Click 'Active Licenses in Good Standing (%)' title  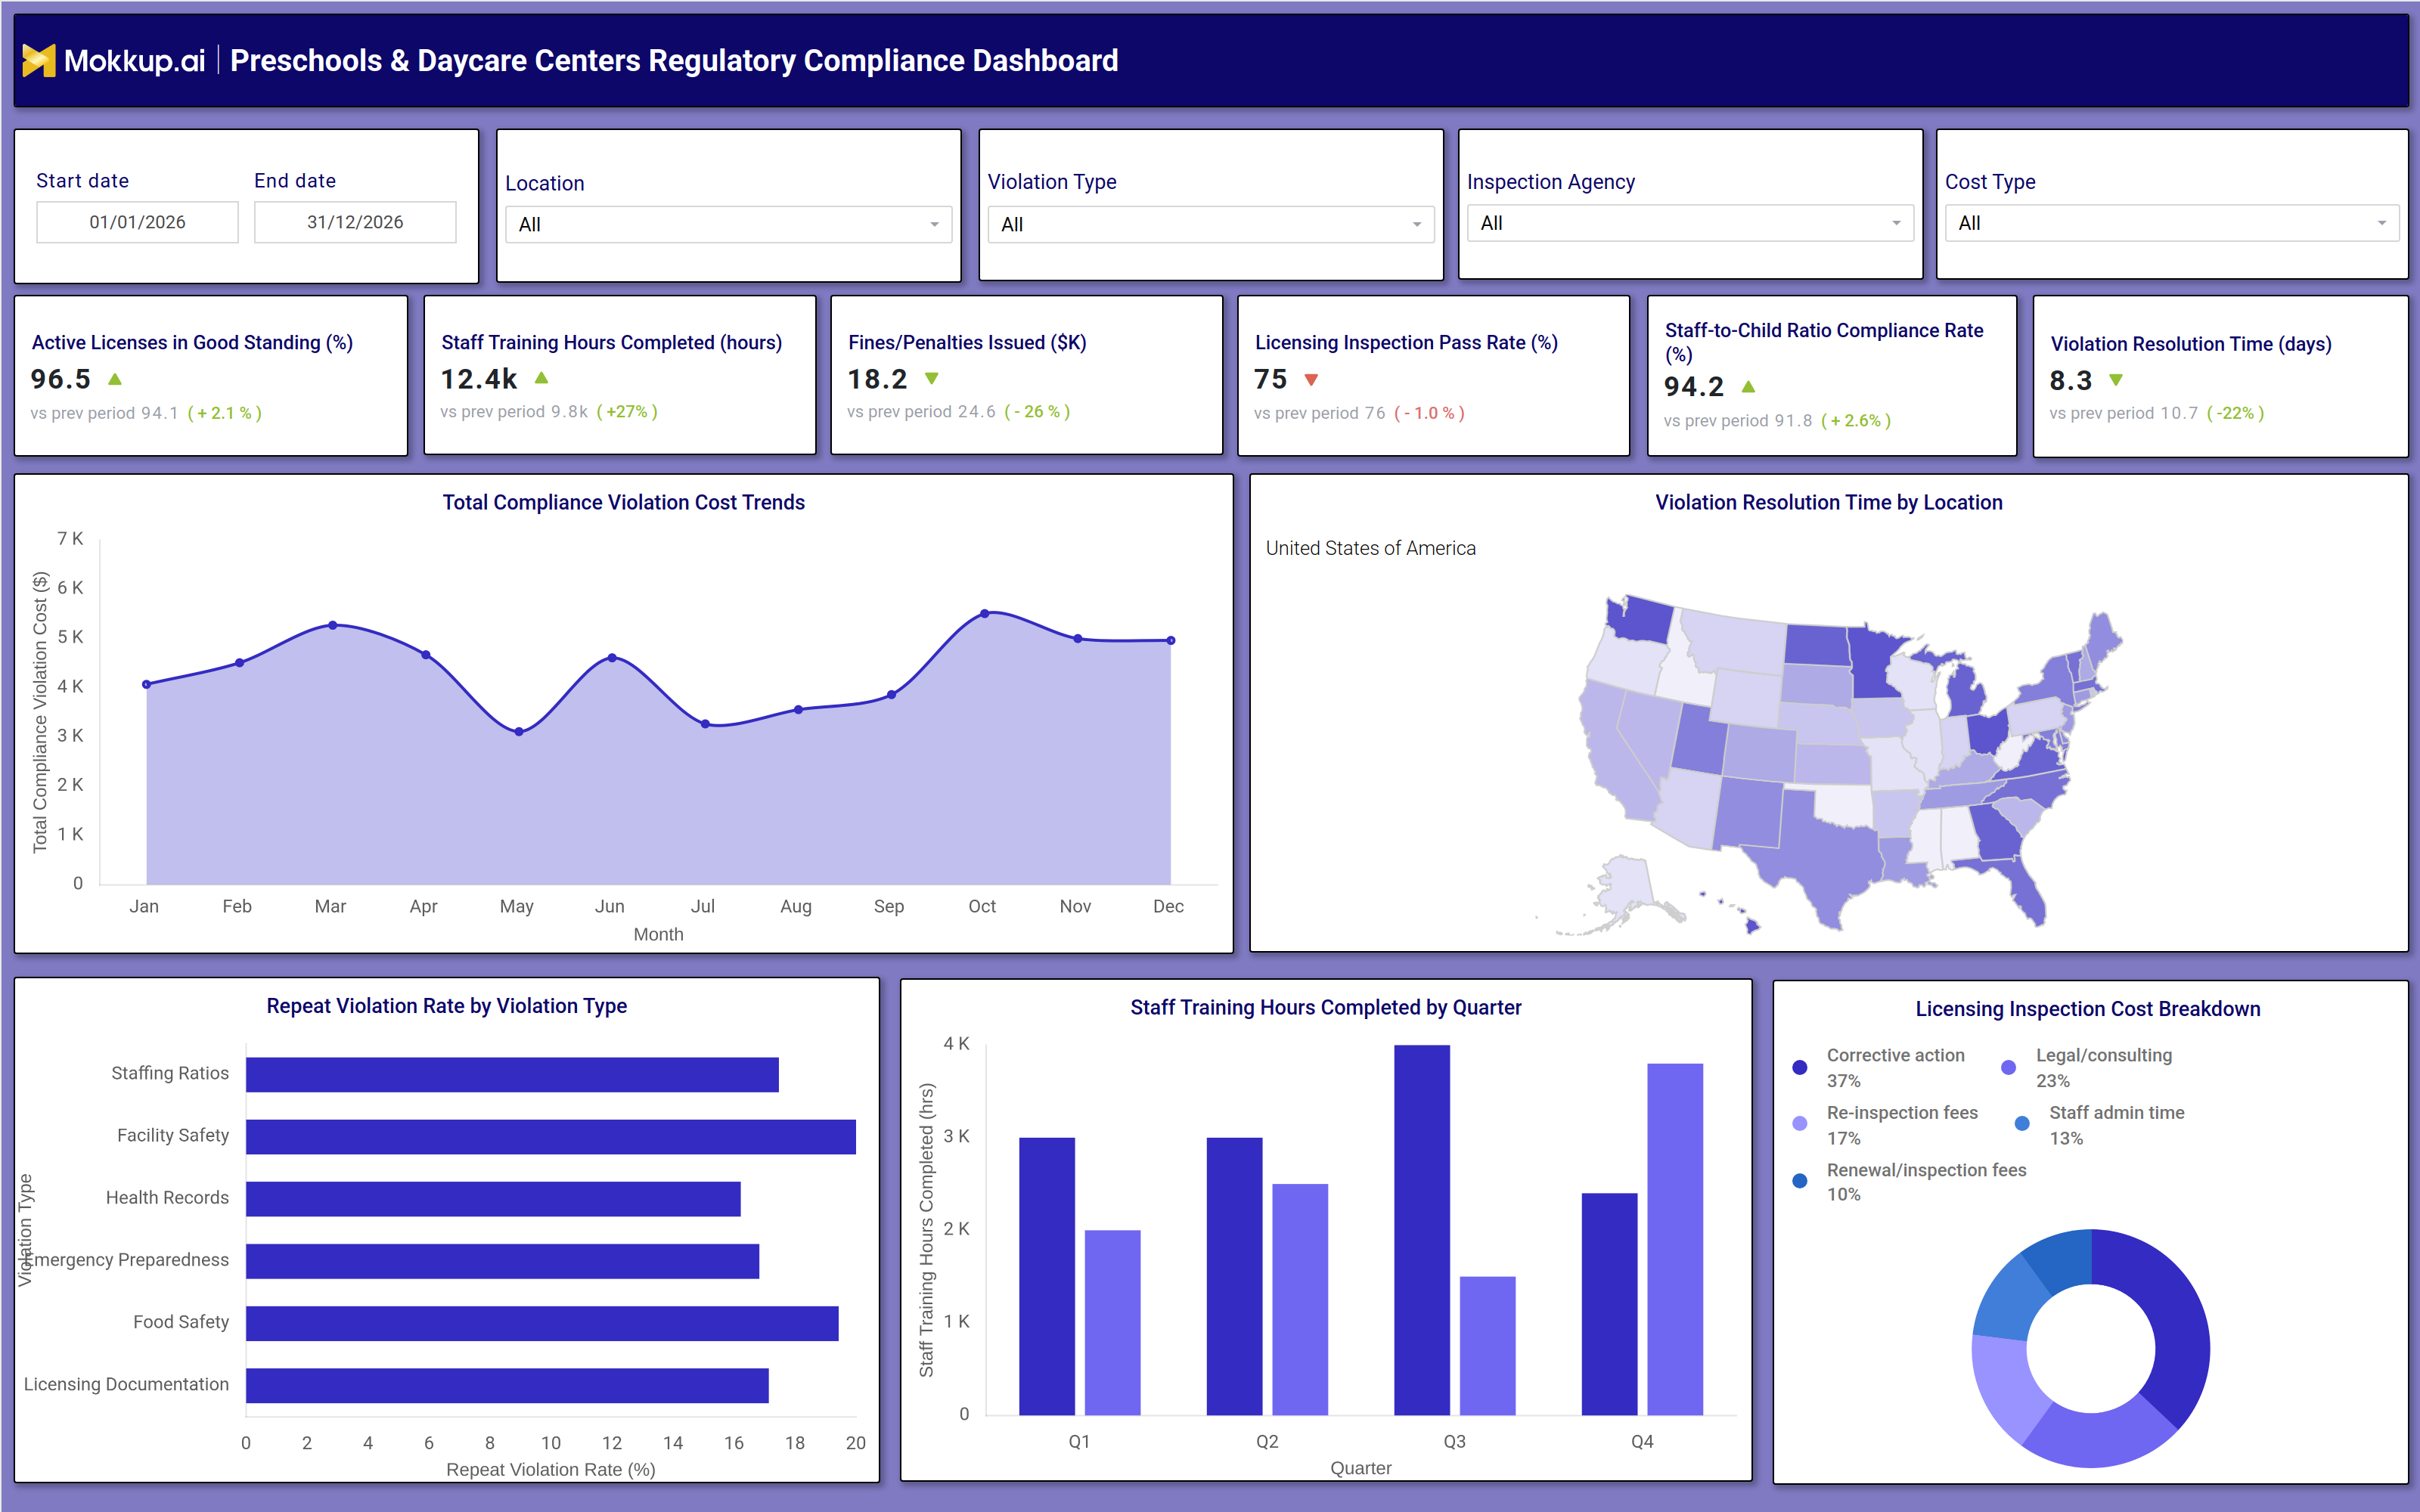(x=192, y=342)
